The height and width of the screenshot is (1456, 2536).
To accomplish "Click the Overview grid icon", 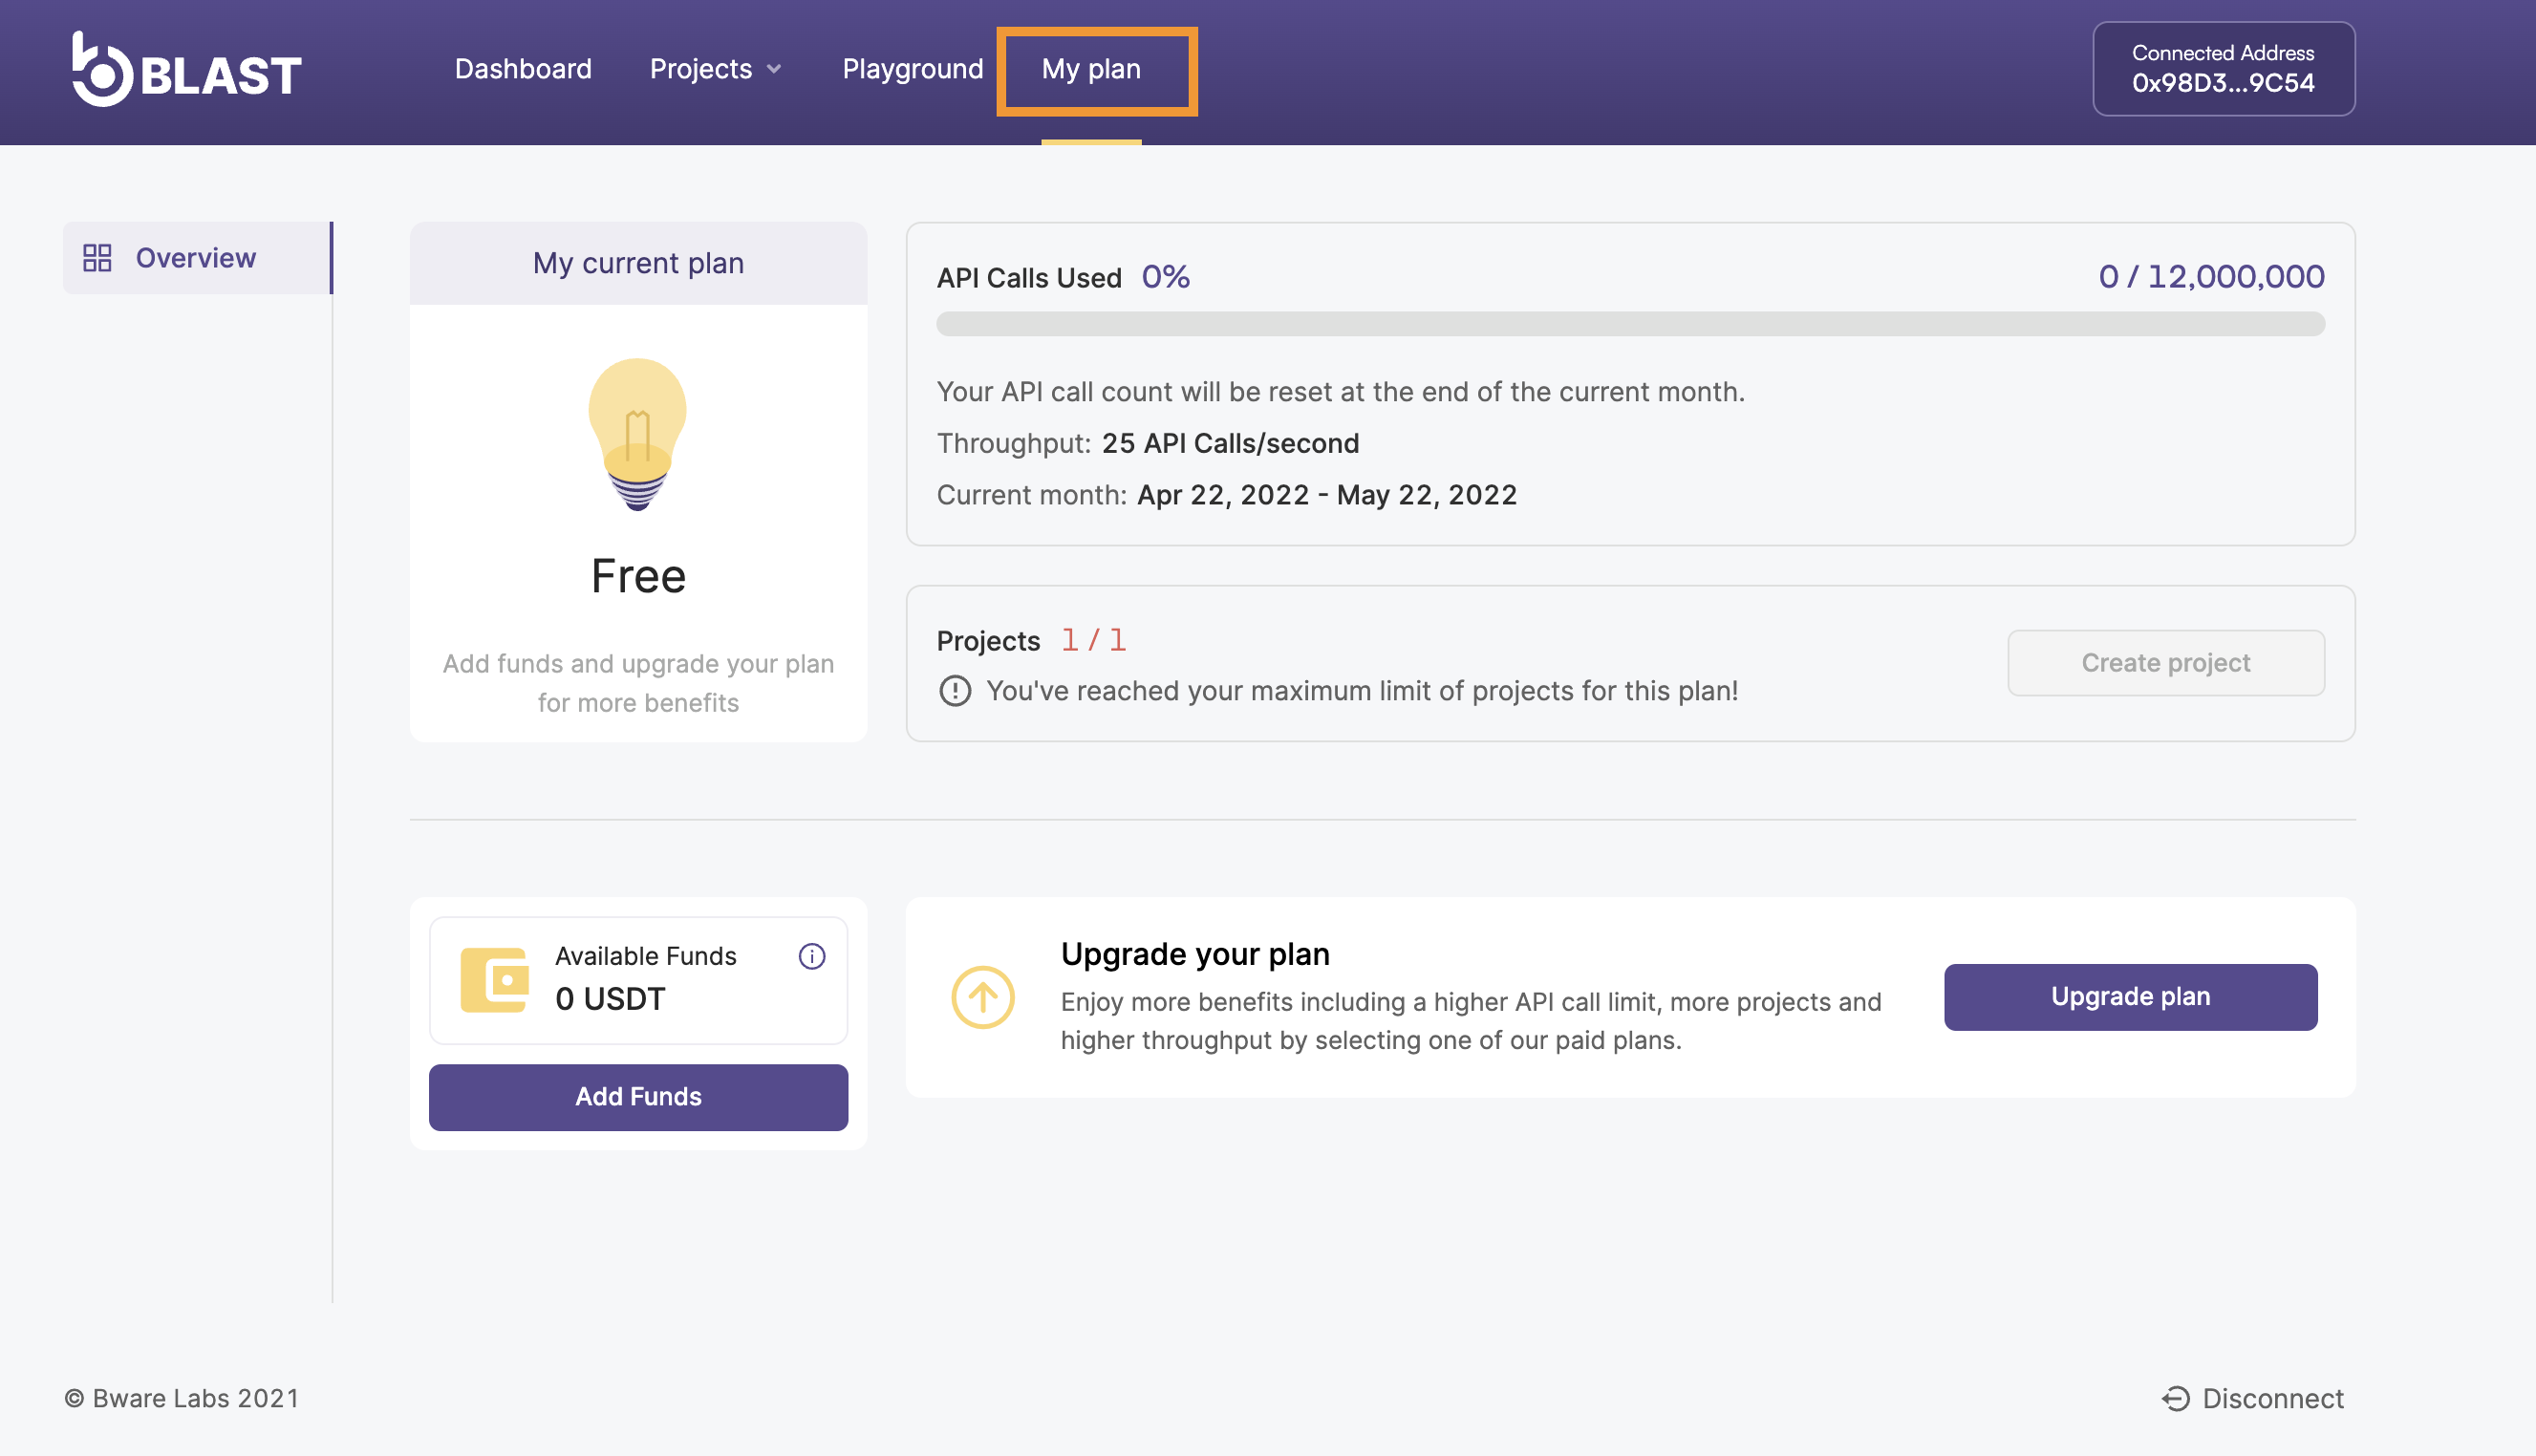I will tap(97, 258).
